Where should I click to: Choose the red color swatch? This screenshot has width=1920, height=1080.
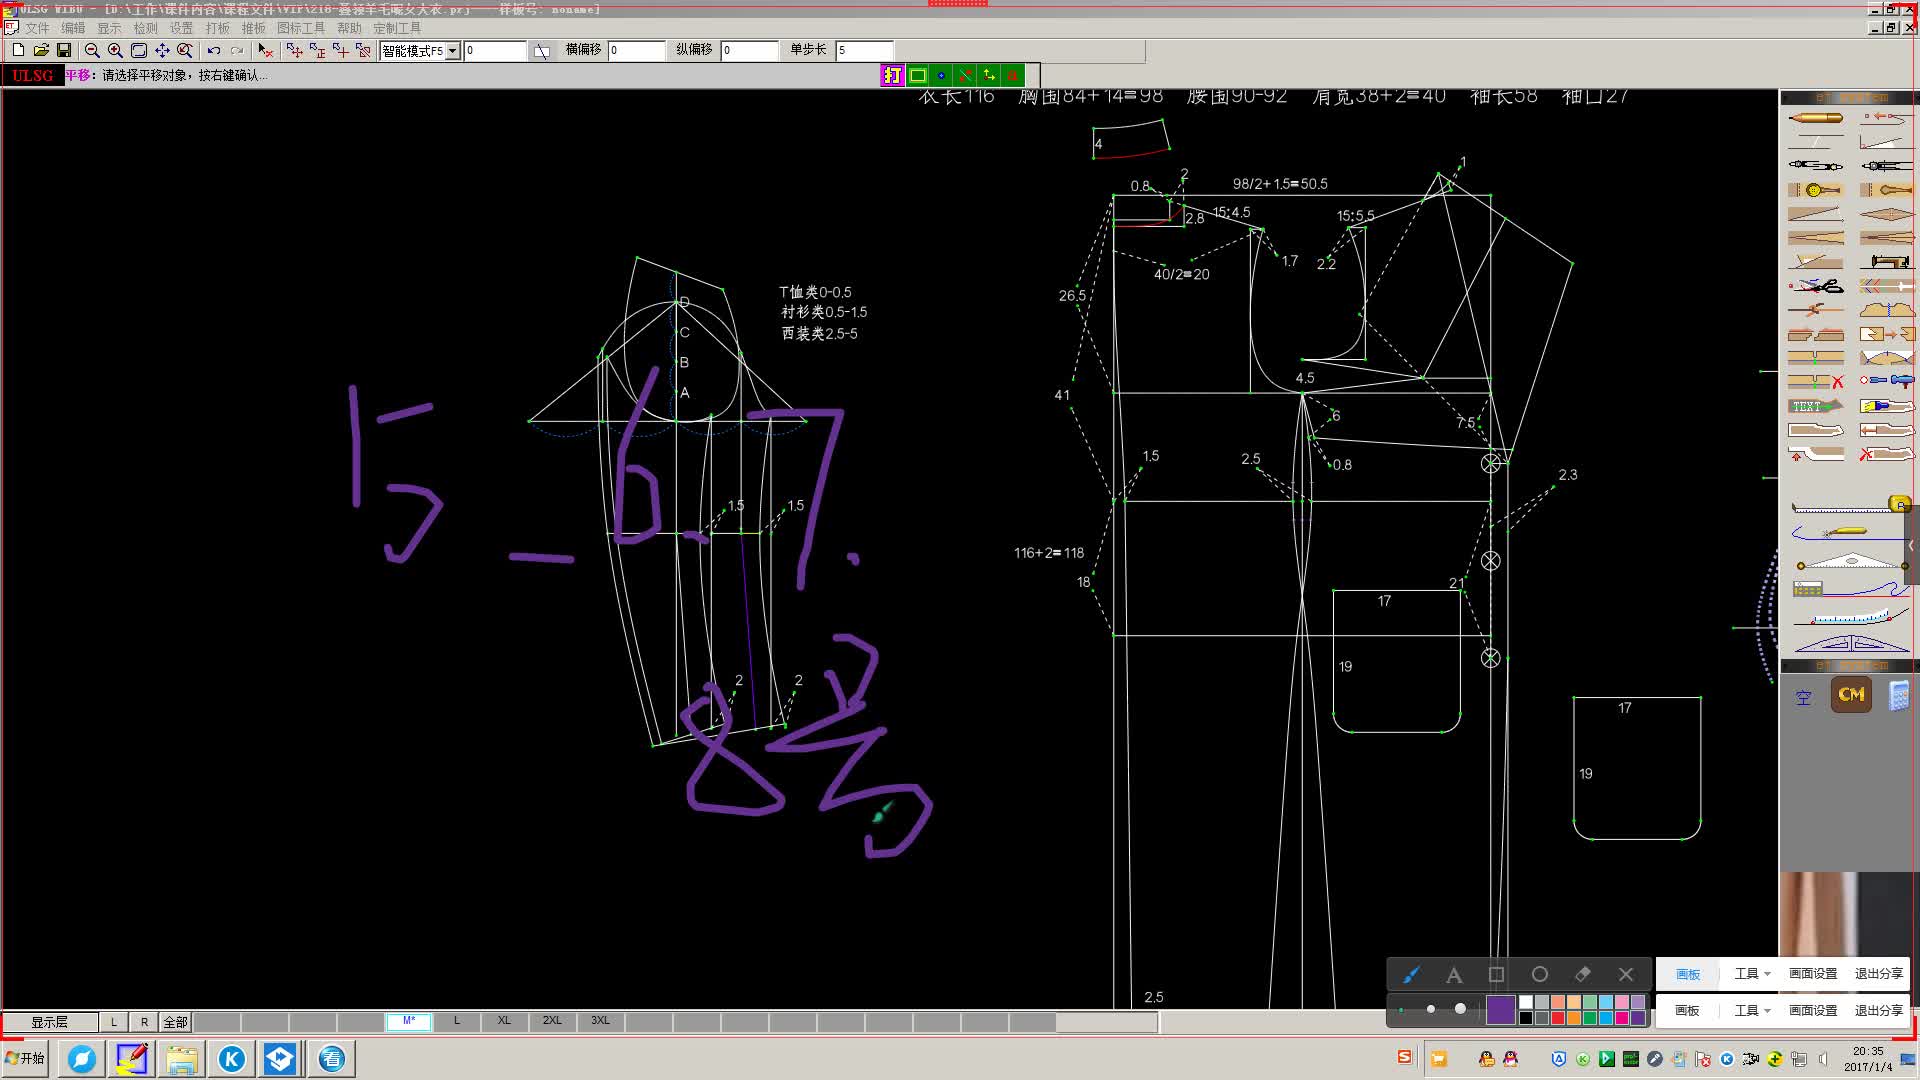click(1558, 1018)
